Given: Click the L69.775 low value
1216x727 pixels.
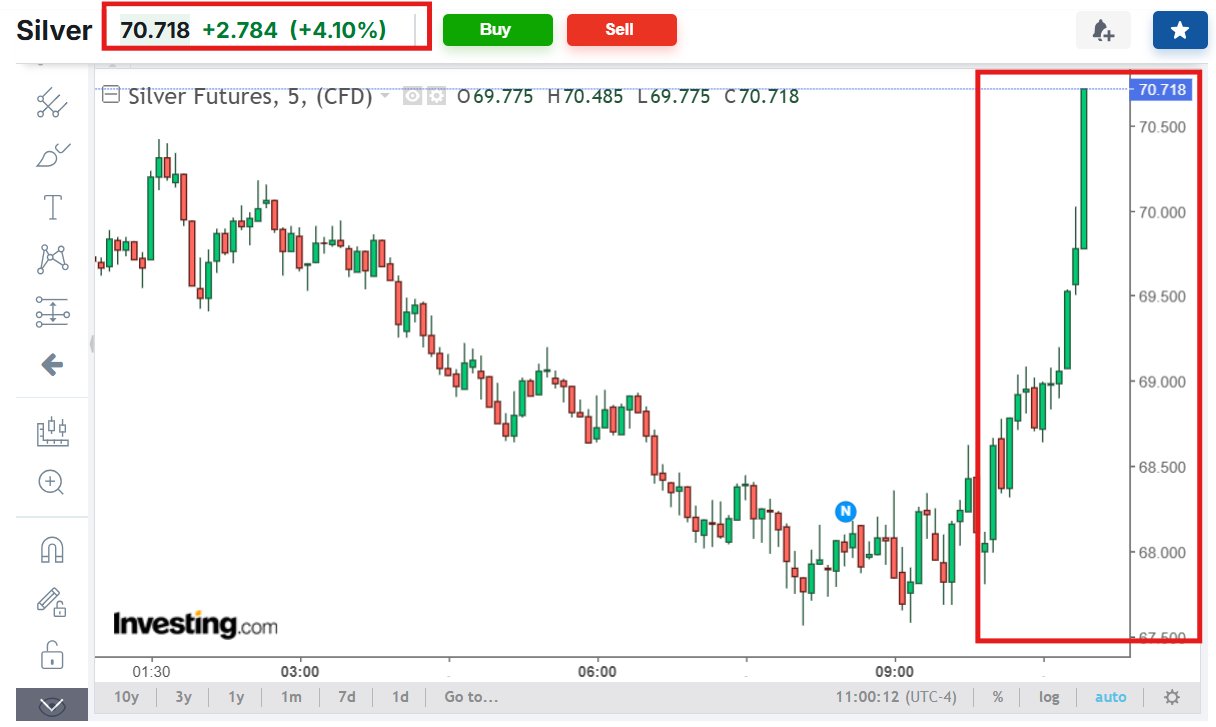Looking at the screenshot, I should (x=674, y=96).
